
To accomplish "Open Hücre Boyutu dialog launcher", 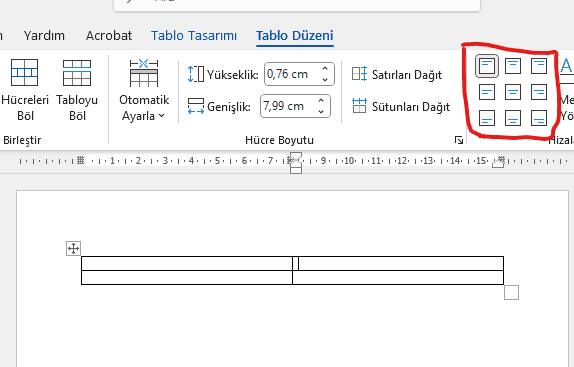I will (x=459, y=140).
